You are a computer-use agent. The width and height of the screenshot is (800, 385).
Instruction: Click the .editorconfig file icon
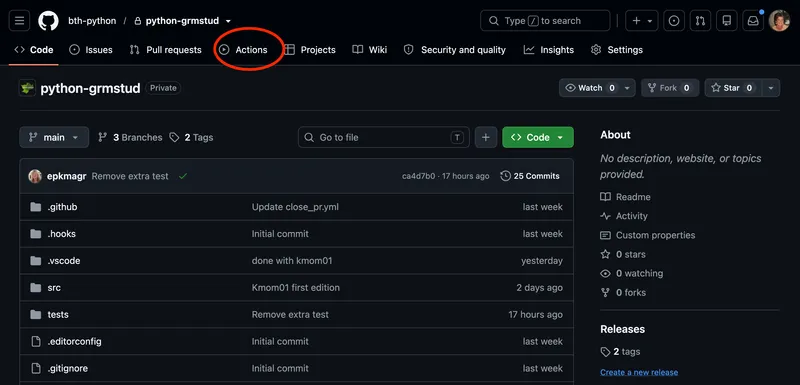click(36, 342)
